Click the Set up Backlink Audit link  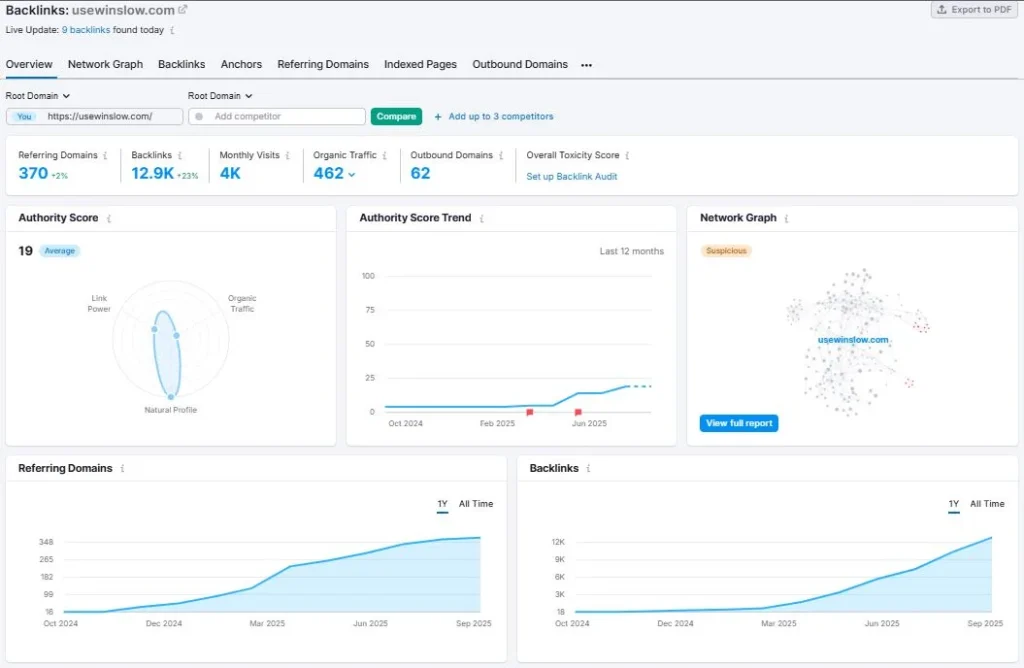pyautogui.click(x=571, y=176)
